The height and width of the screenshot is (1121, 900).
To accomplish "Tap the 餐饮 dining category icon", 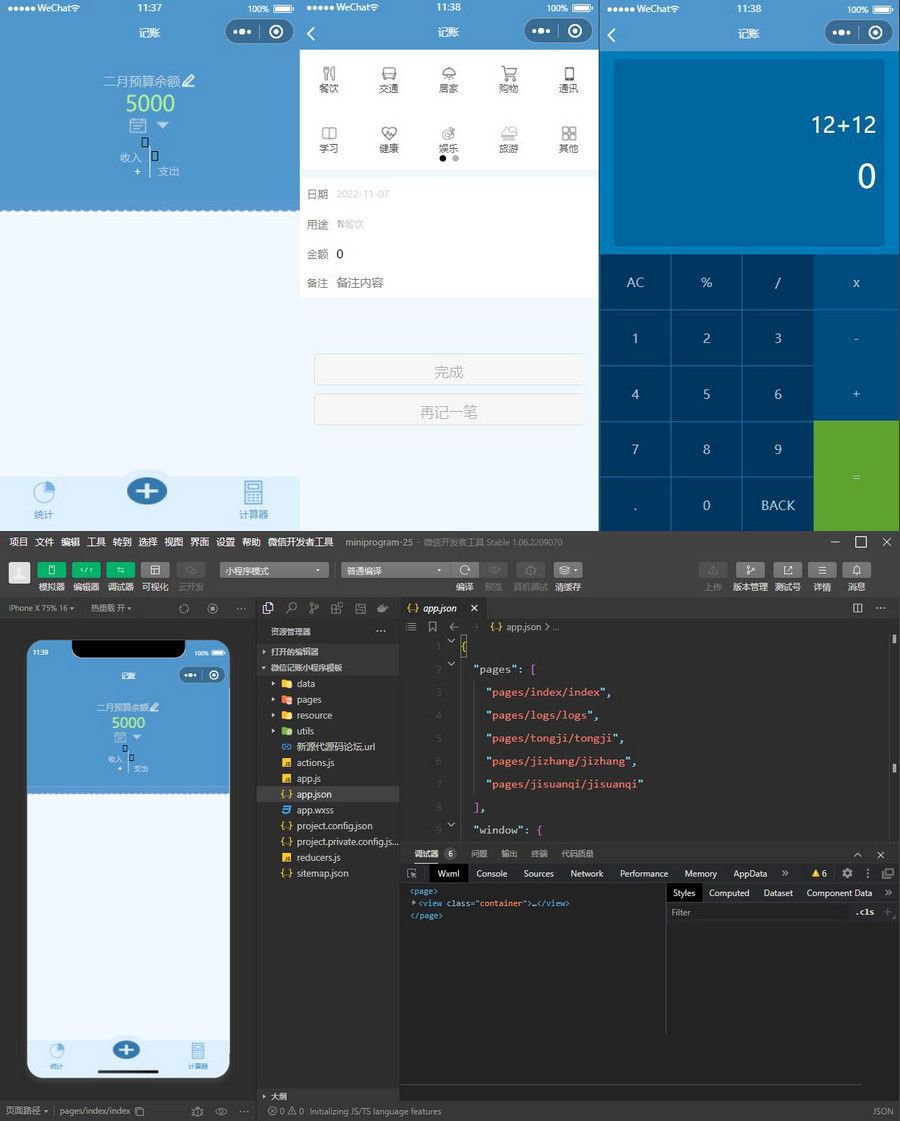I will click(x=329, y=74).
